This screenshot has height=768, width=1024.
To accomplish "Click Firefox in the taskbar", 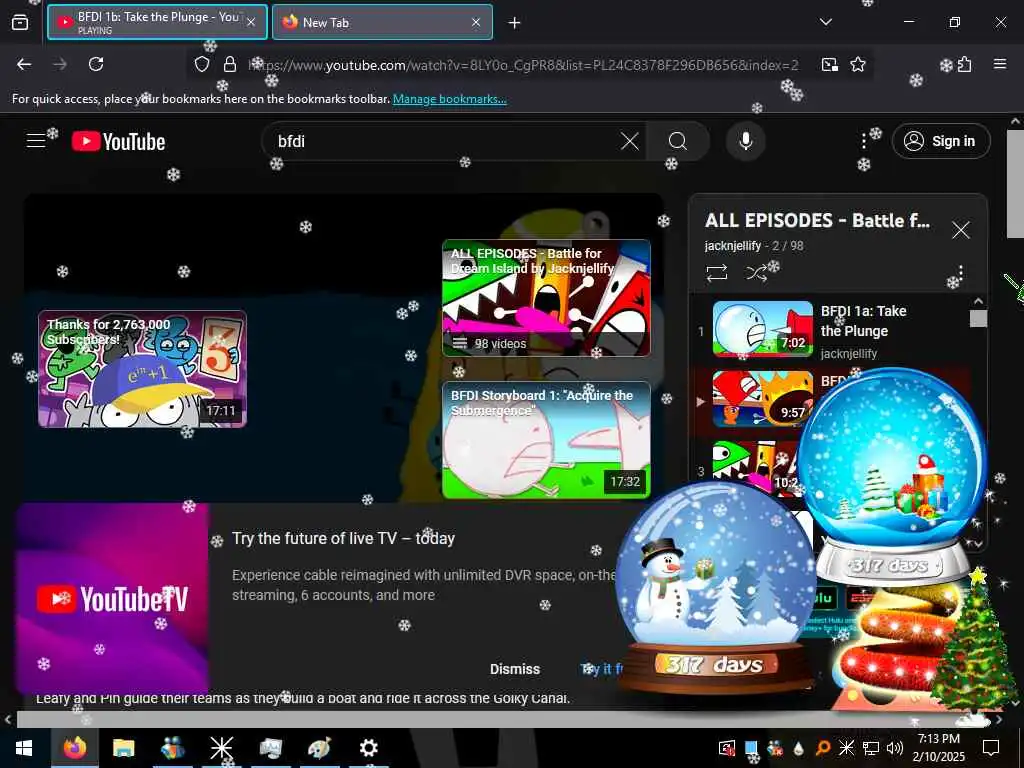I will (74, 748).
